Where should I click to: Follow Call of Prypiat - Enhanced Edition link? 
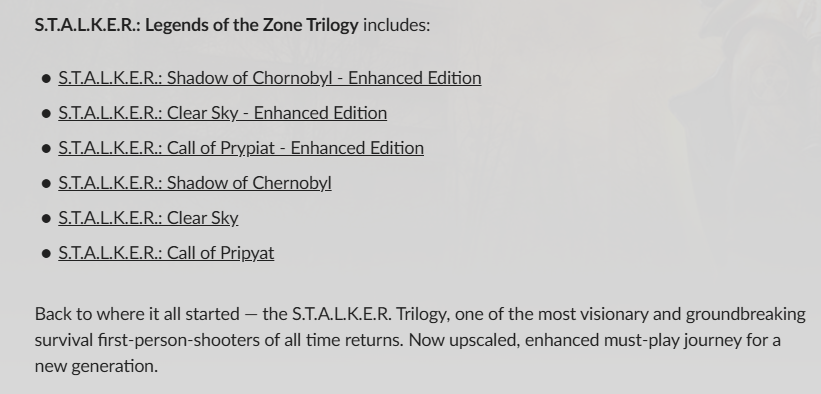[241, 148]
